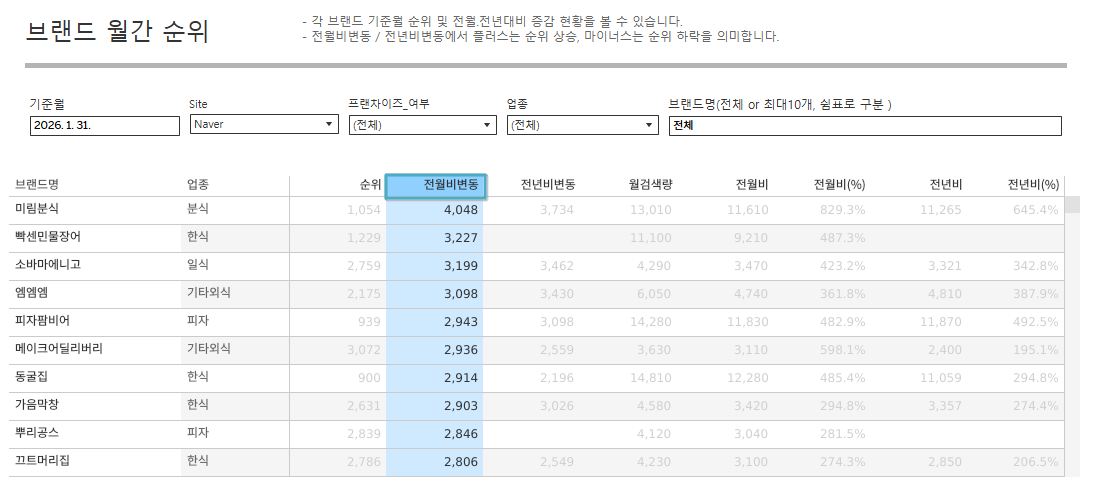Click the 브랜드명 search input field

pyautogui.click(x=864, y=125)
